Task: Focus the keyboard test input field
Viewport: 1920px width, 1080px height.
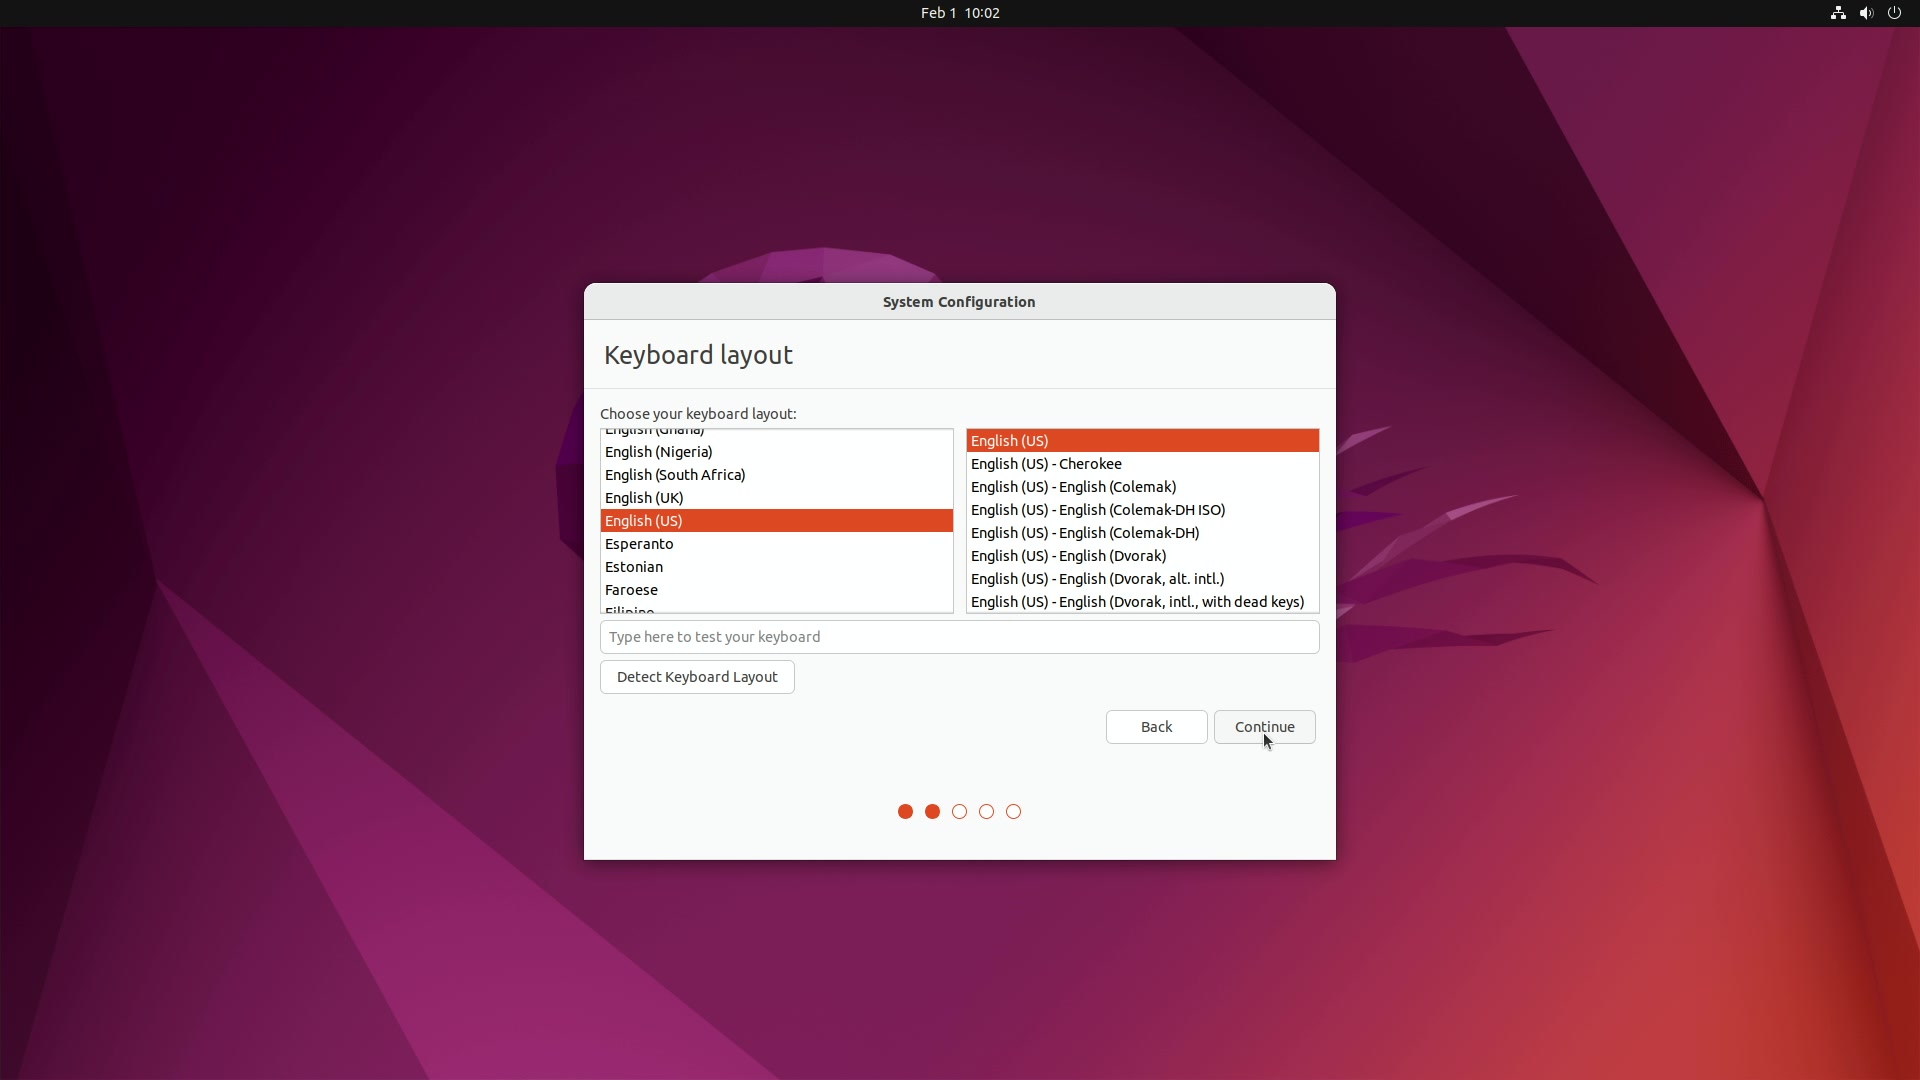Action: click(x=959, y=637)
